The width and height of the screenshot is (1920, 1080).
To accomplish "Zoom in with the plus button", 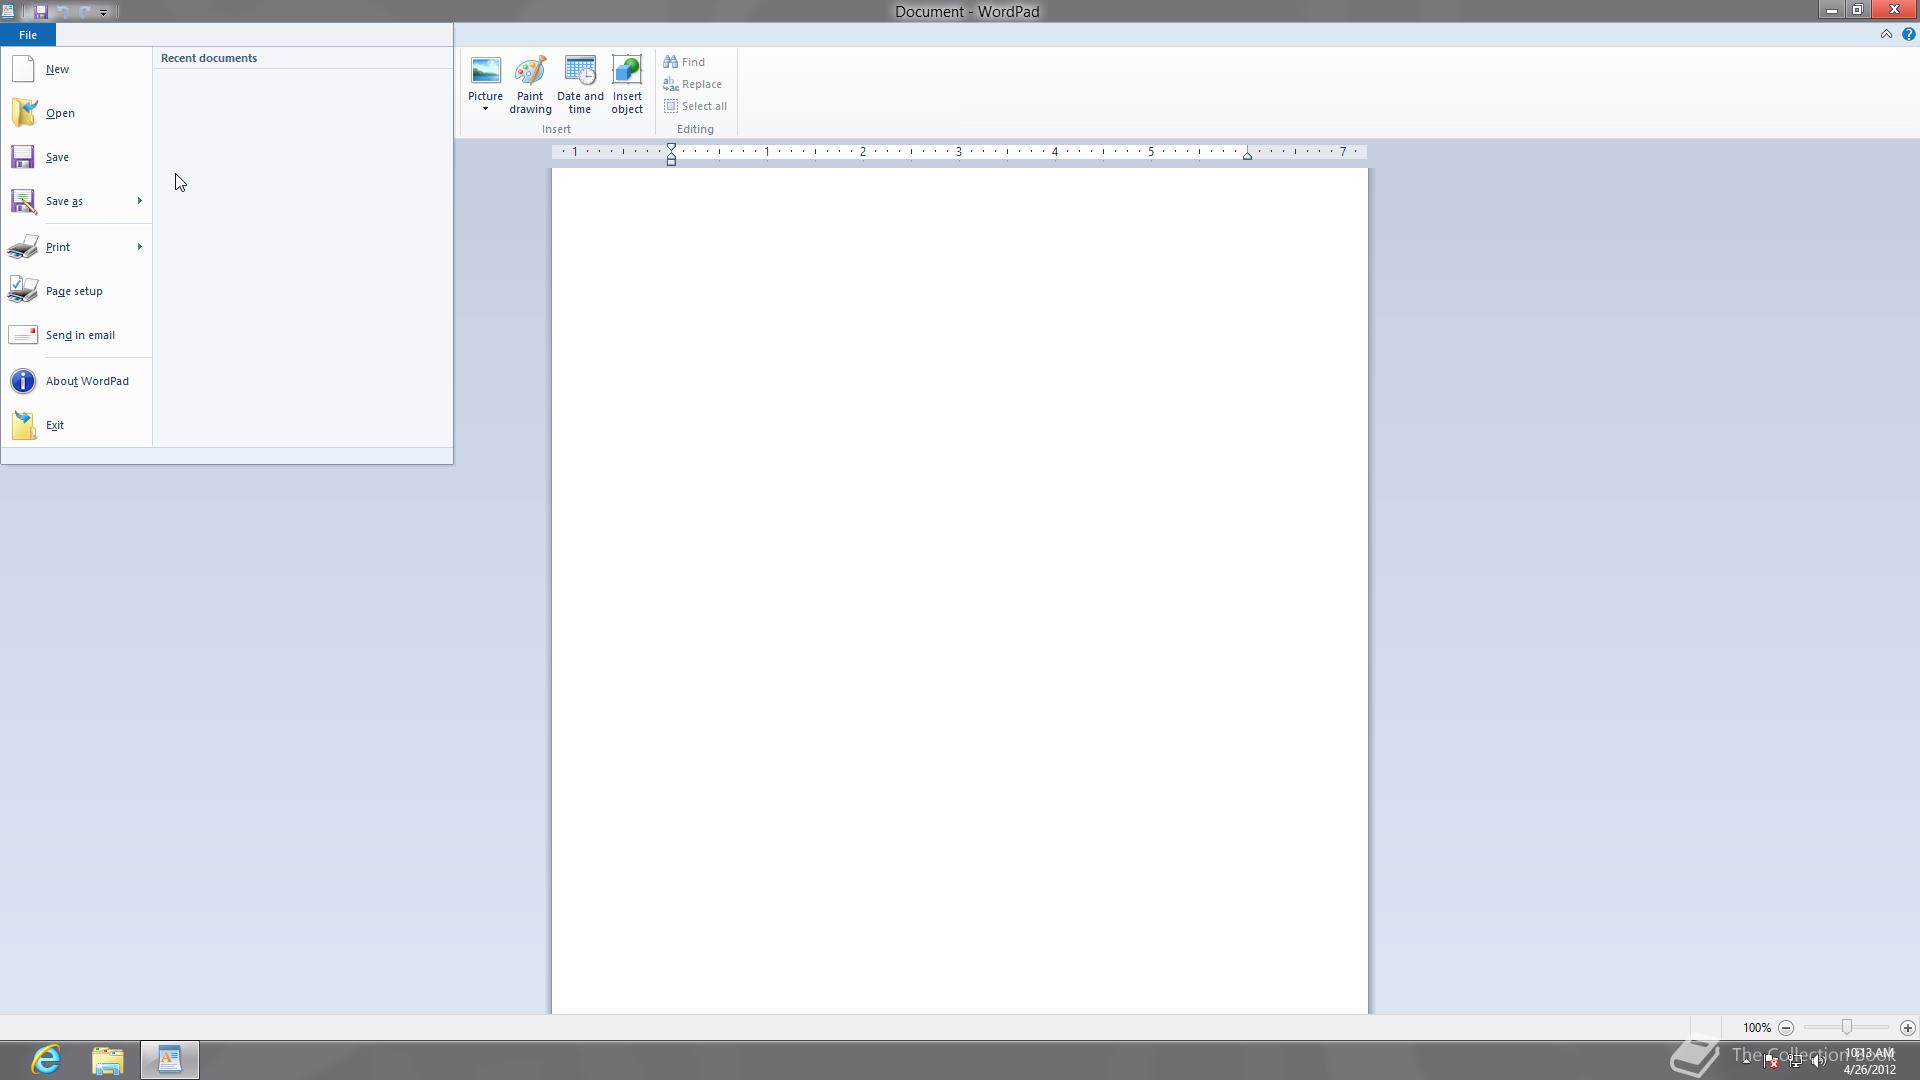I will (1907, 1028).
